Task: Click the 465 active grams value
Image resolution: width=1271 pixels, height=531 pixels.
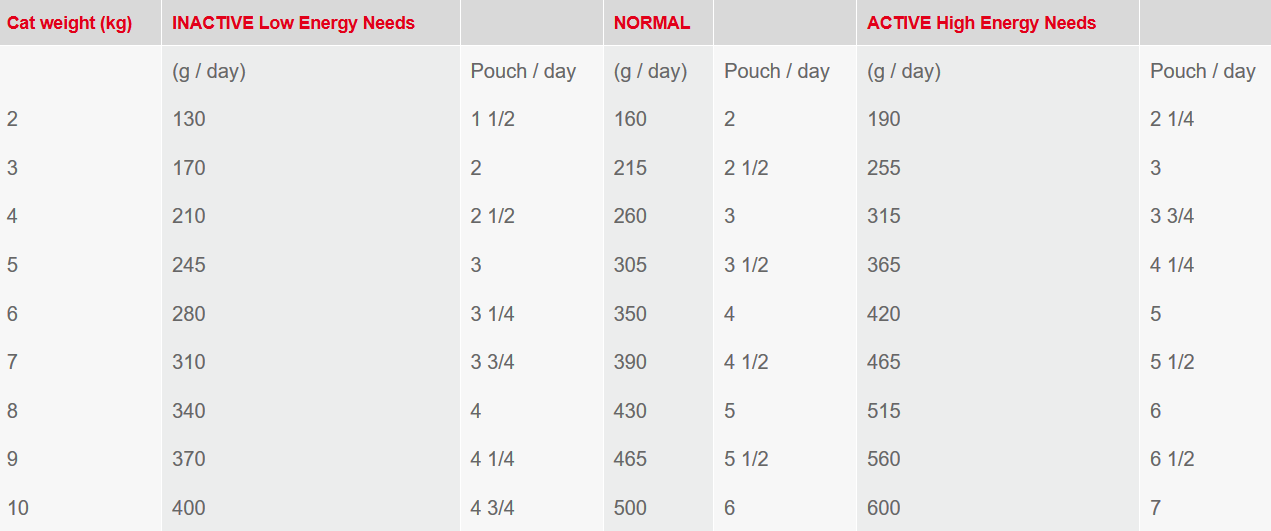Action: (884, 362)
